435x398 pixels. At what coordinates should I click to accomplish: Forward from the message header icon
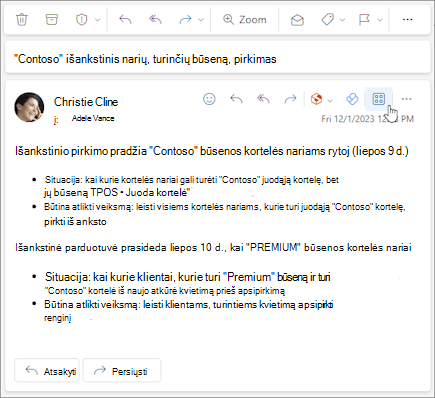pyautogui.click(x=290, y=99)
